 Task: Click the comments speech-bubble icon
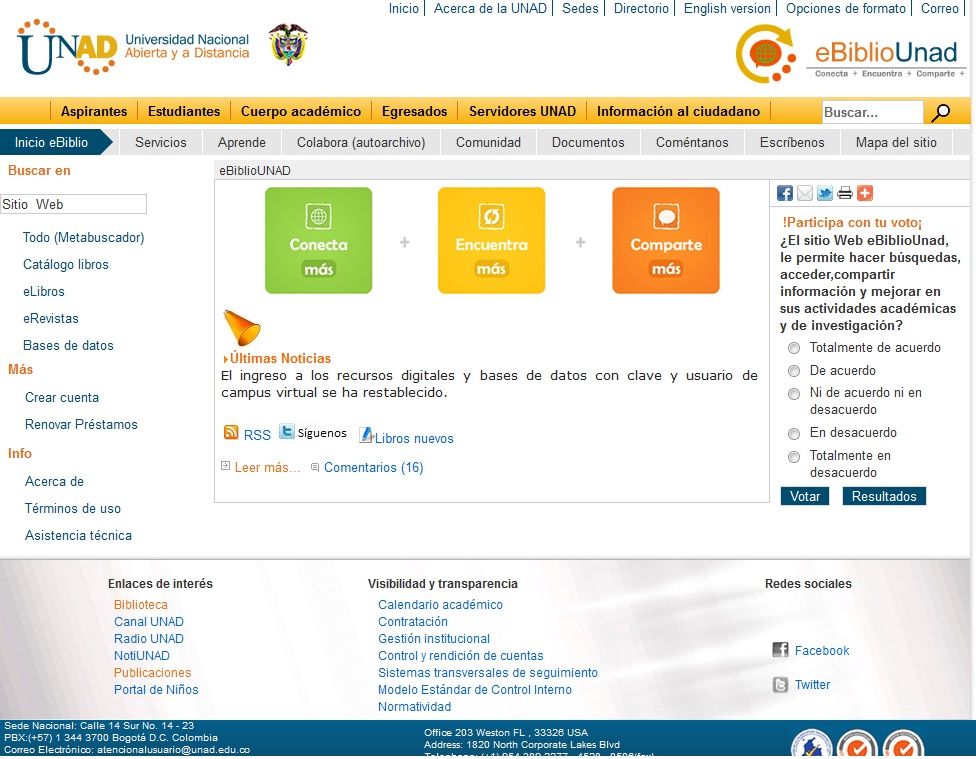(x=315, y=467)
